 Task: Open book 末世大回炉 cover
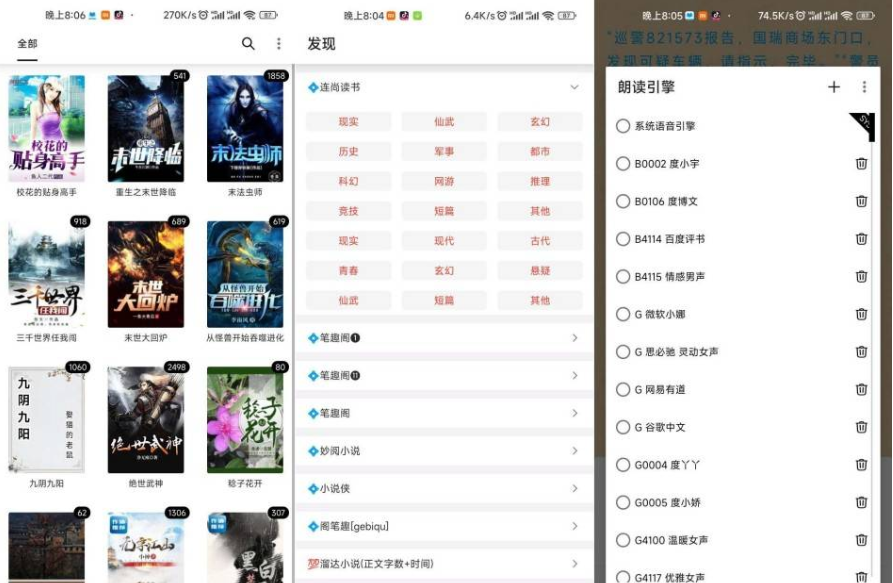click(x=146, y=274)
